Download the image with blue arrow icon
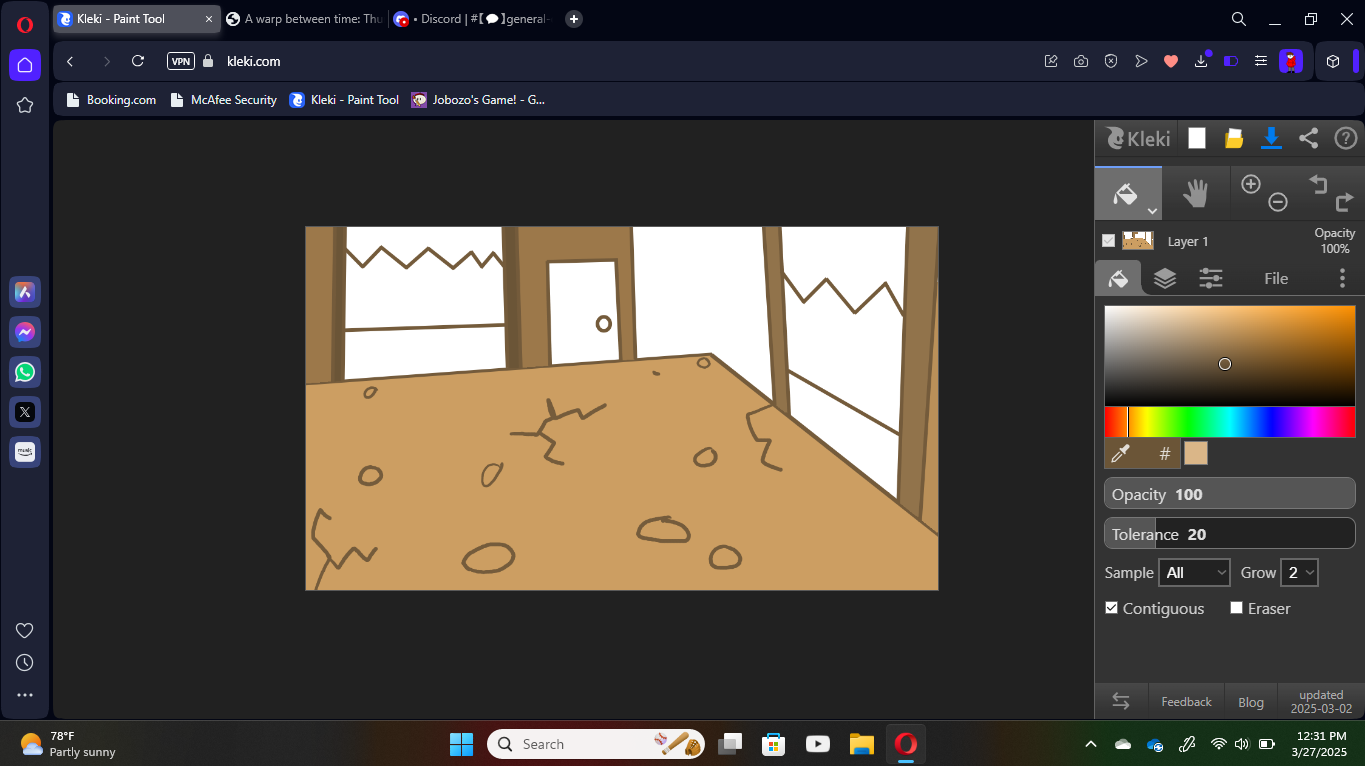 (x=1271, y=138)
